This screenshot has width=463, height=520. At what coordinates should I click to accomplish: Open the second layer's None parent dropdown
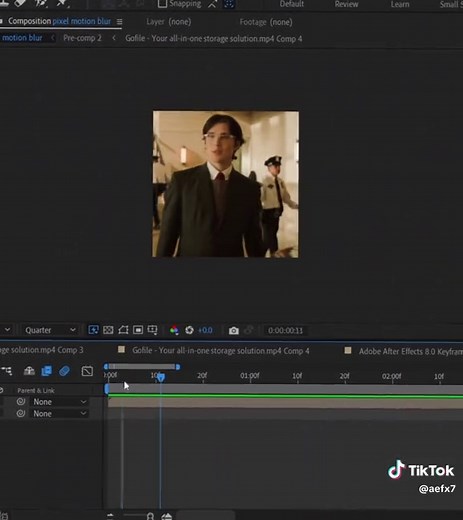(60, 413)
